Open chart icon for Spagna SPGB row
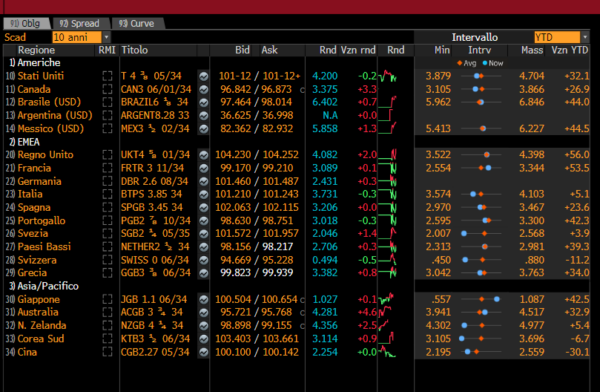The width and height of the screenshot is (600, 392). point(204,208)
